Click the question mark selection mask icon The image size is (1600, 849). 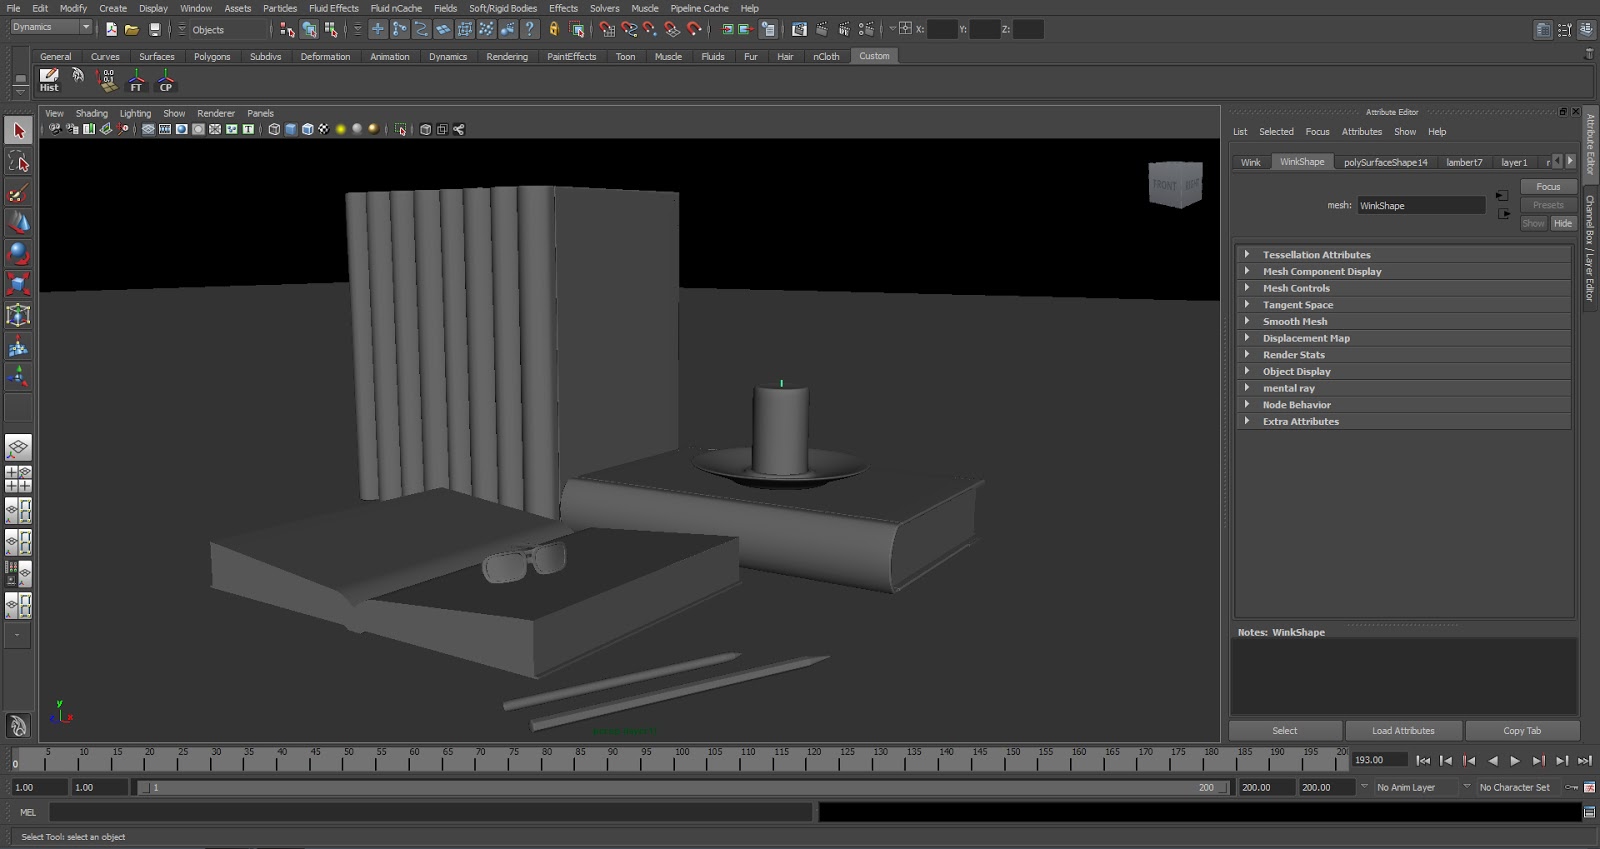click(530, 29)
